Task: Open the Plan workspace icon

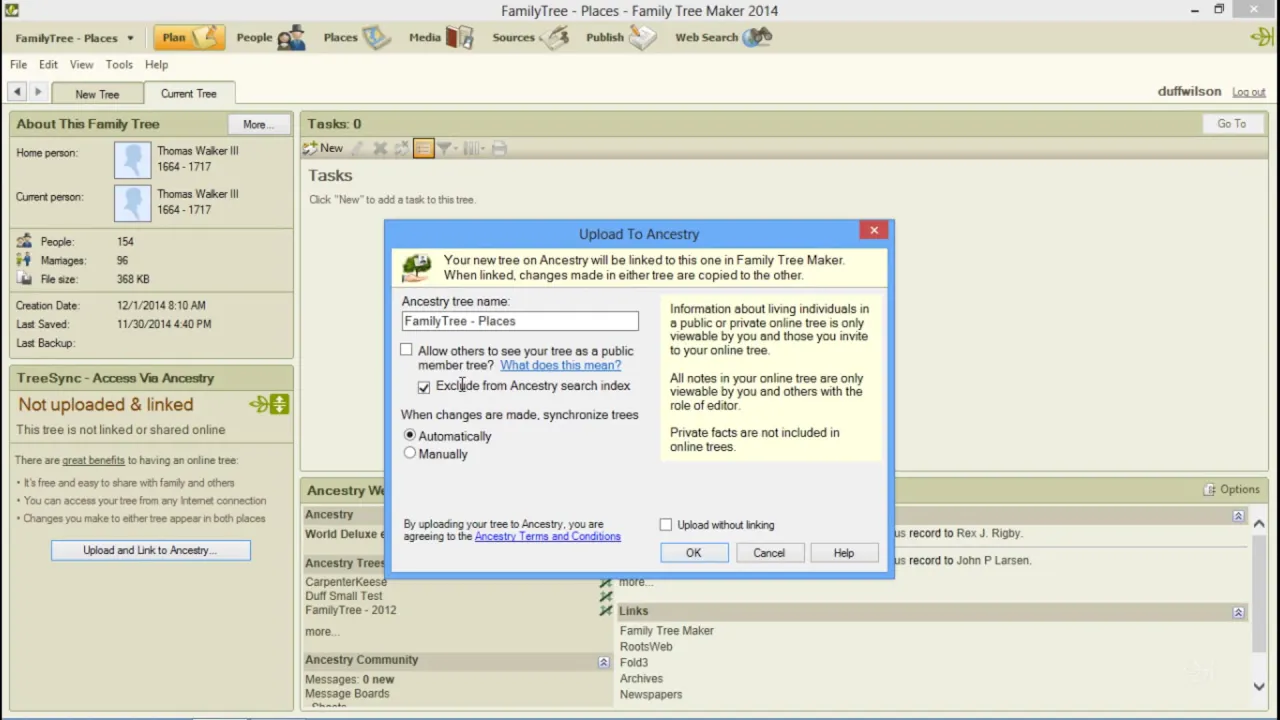Action: coord(189,38)
